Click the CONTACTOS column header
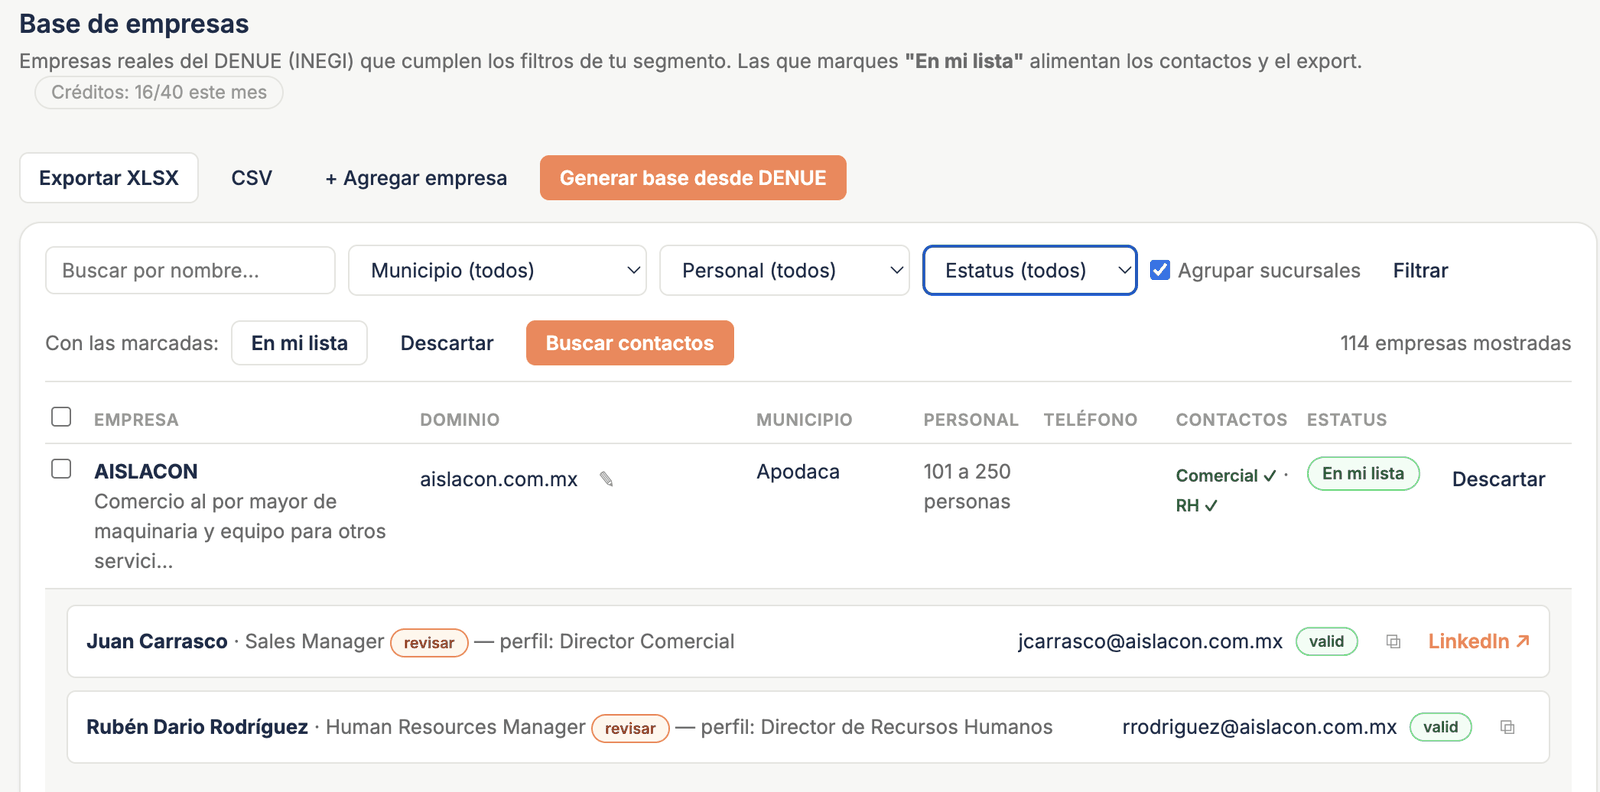Screen dimensions: 1600x792 (x=1232, y=420)
